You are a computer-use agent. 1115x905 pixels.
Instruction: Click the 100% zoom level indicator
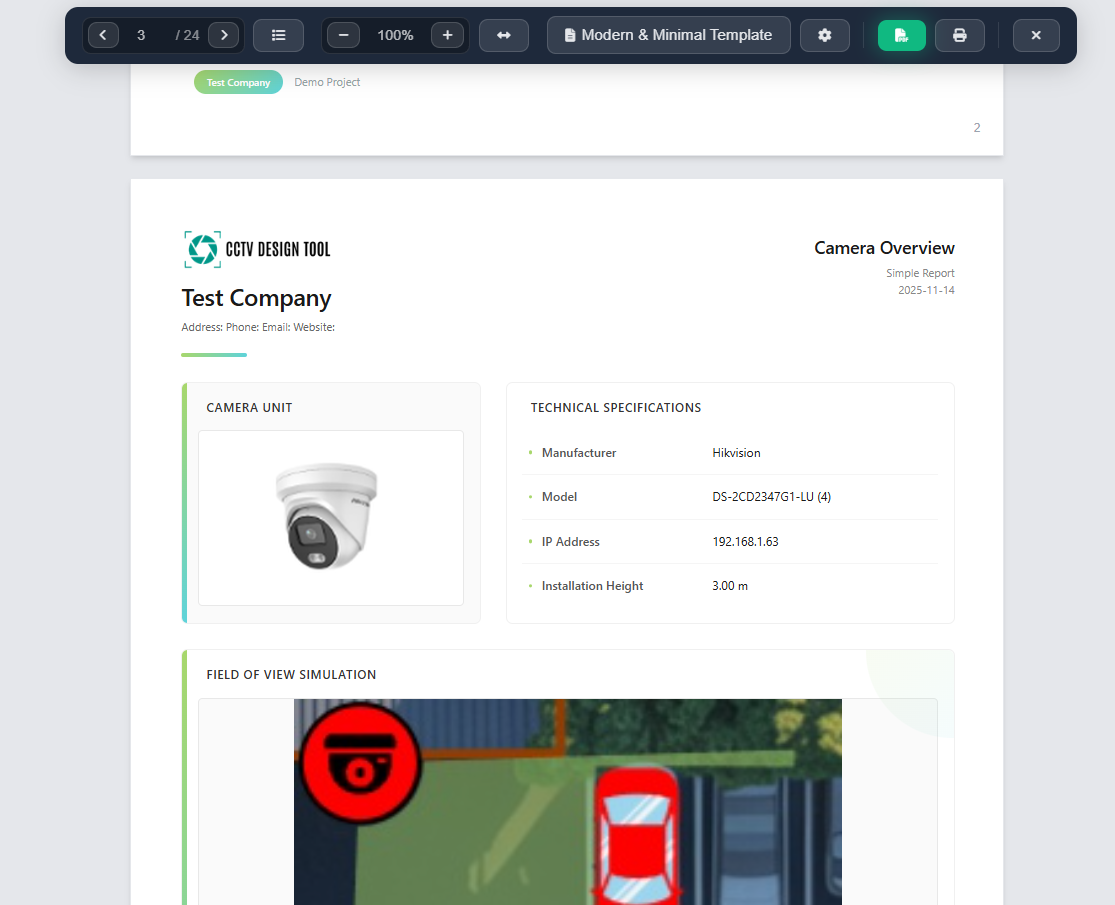395,34
